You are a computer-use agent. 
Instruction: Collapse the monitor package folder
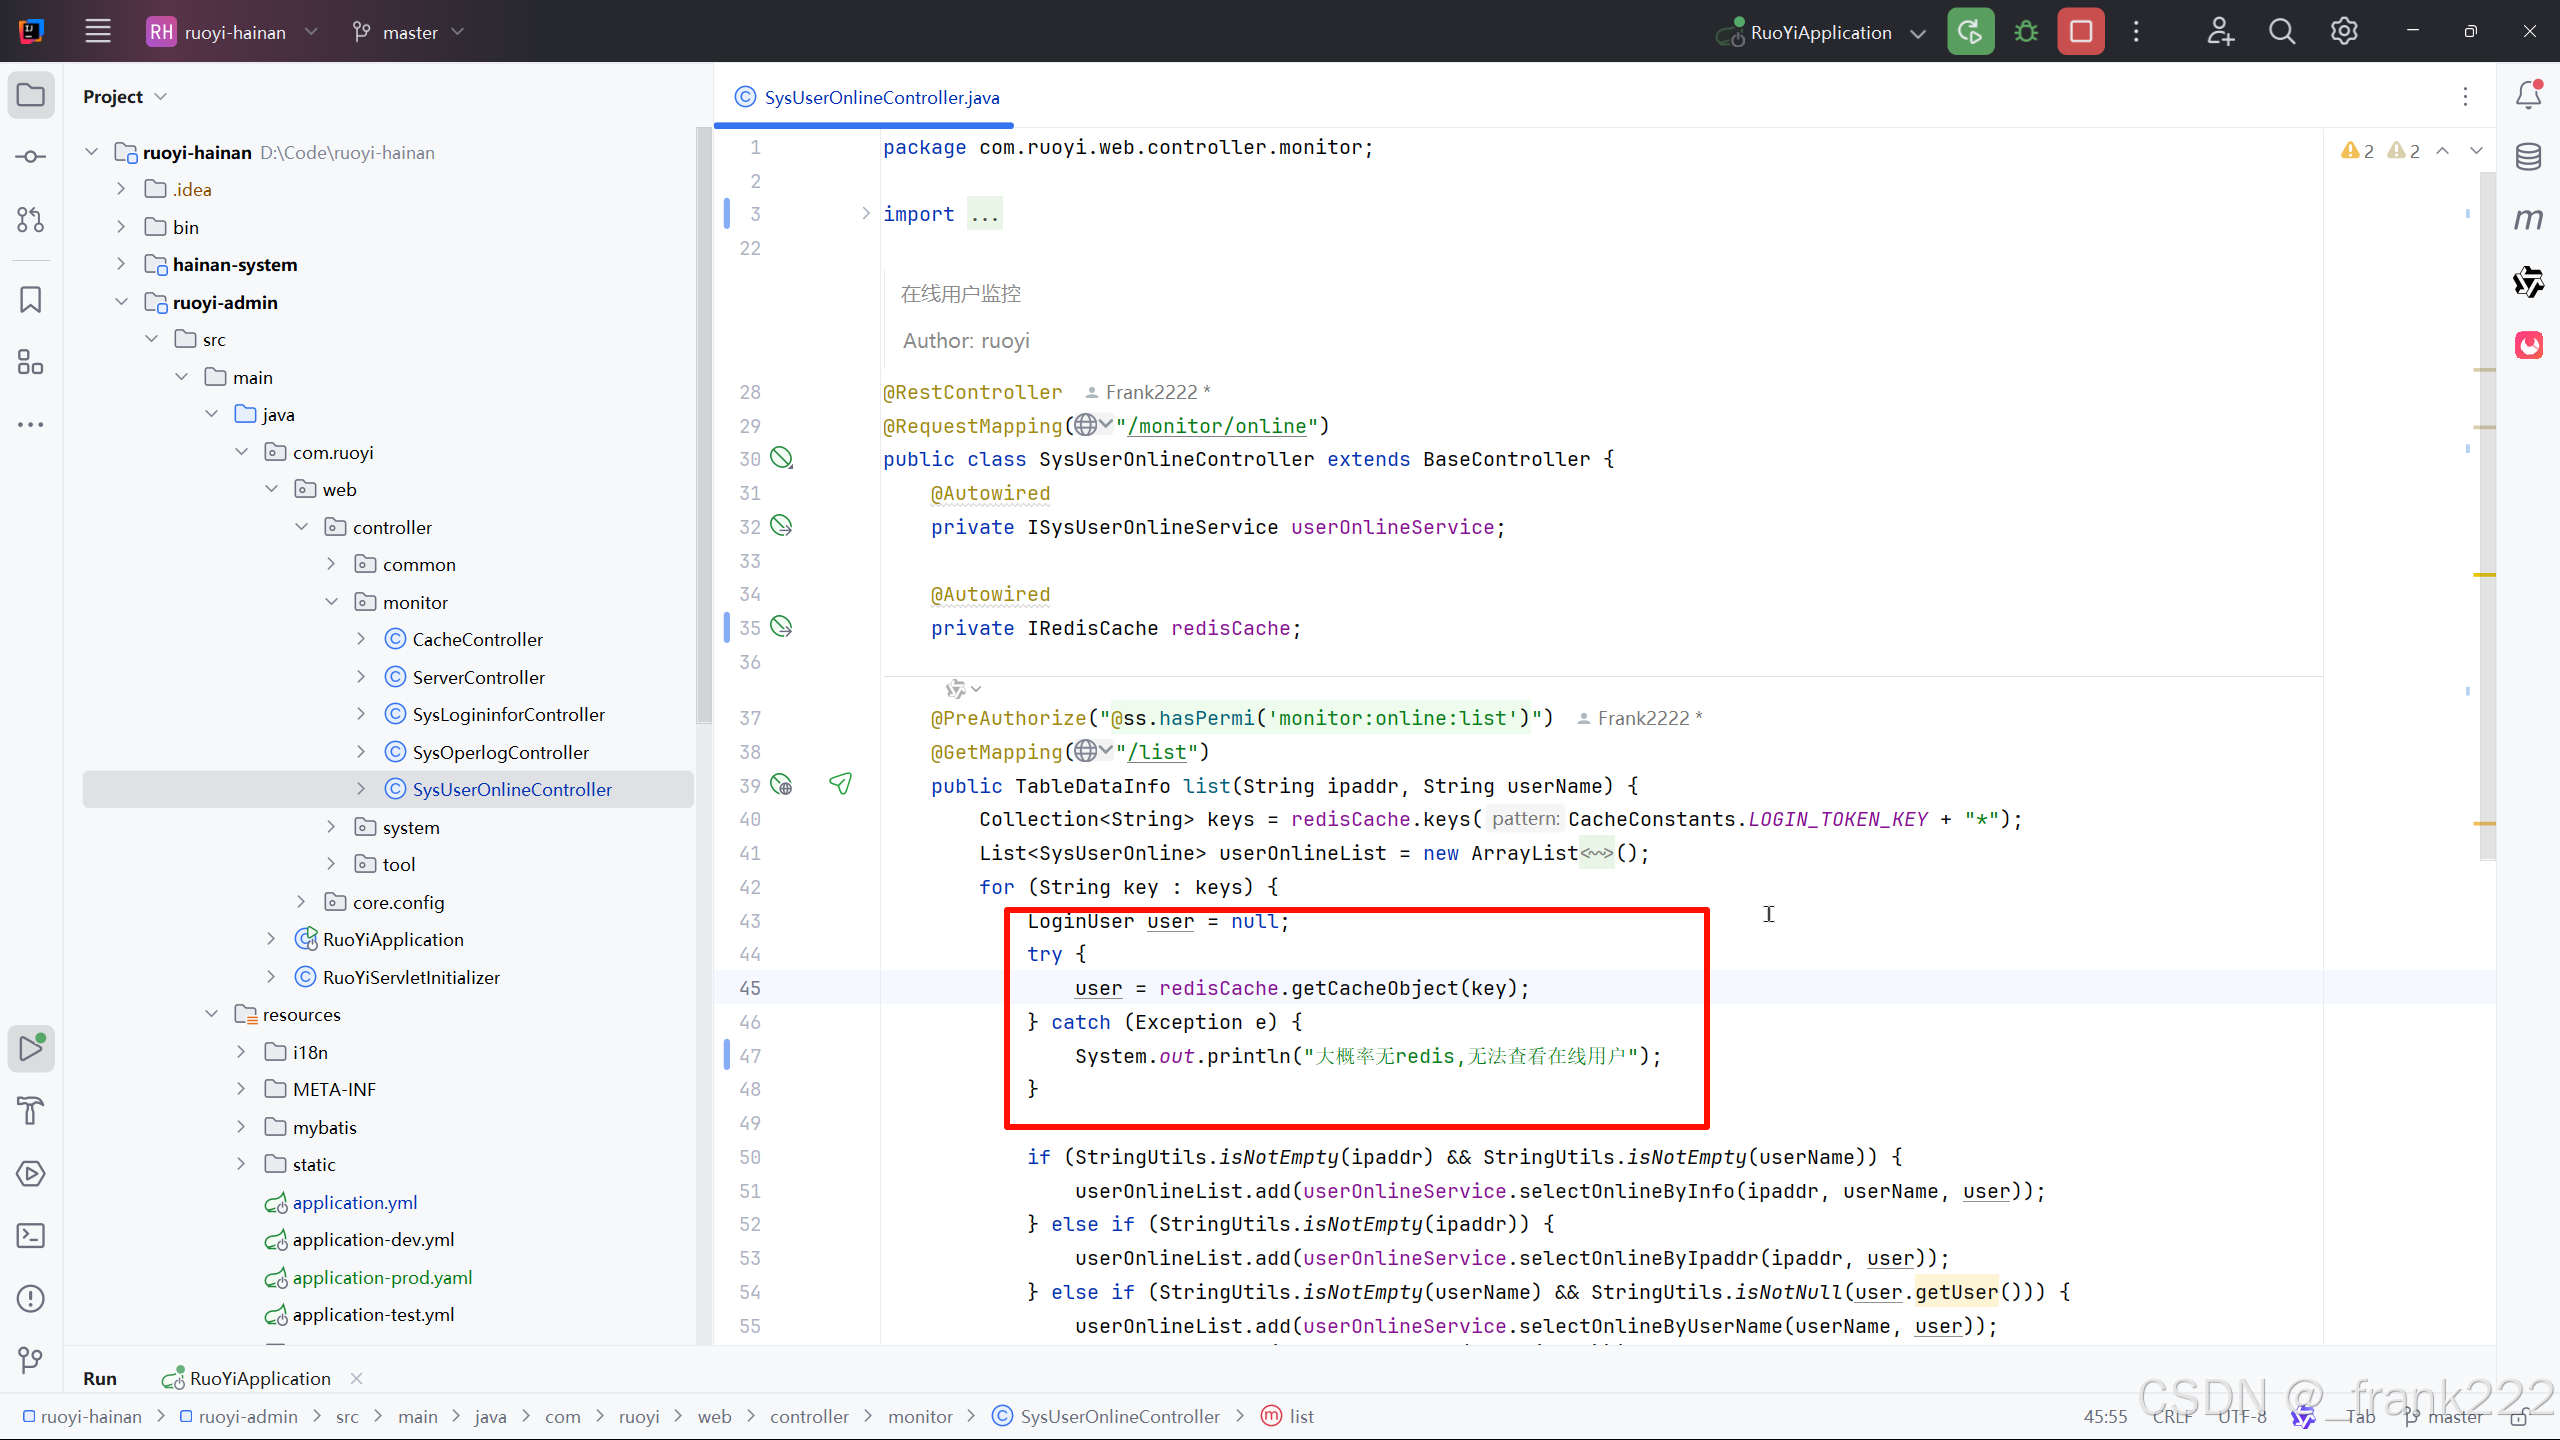pyautogui.click(x=332, y=602)
